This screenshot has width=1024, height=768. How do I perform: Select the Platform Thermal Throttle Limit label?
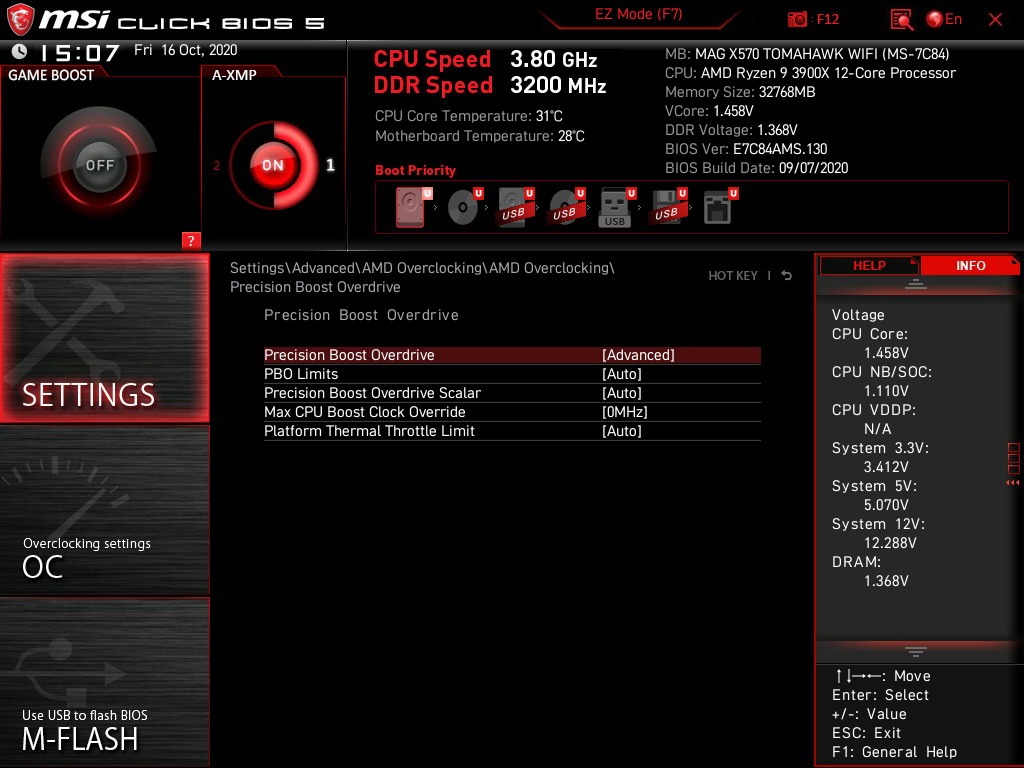tap(369, 431)
